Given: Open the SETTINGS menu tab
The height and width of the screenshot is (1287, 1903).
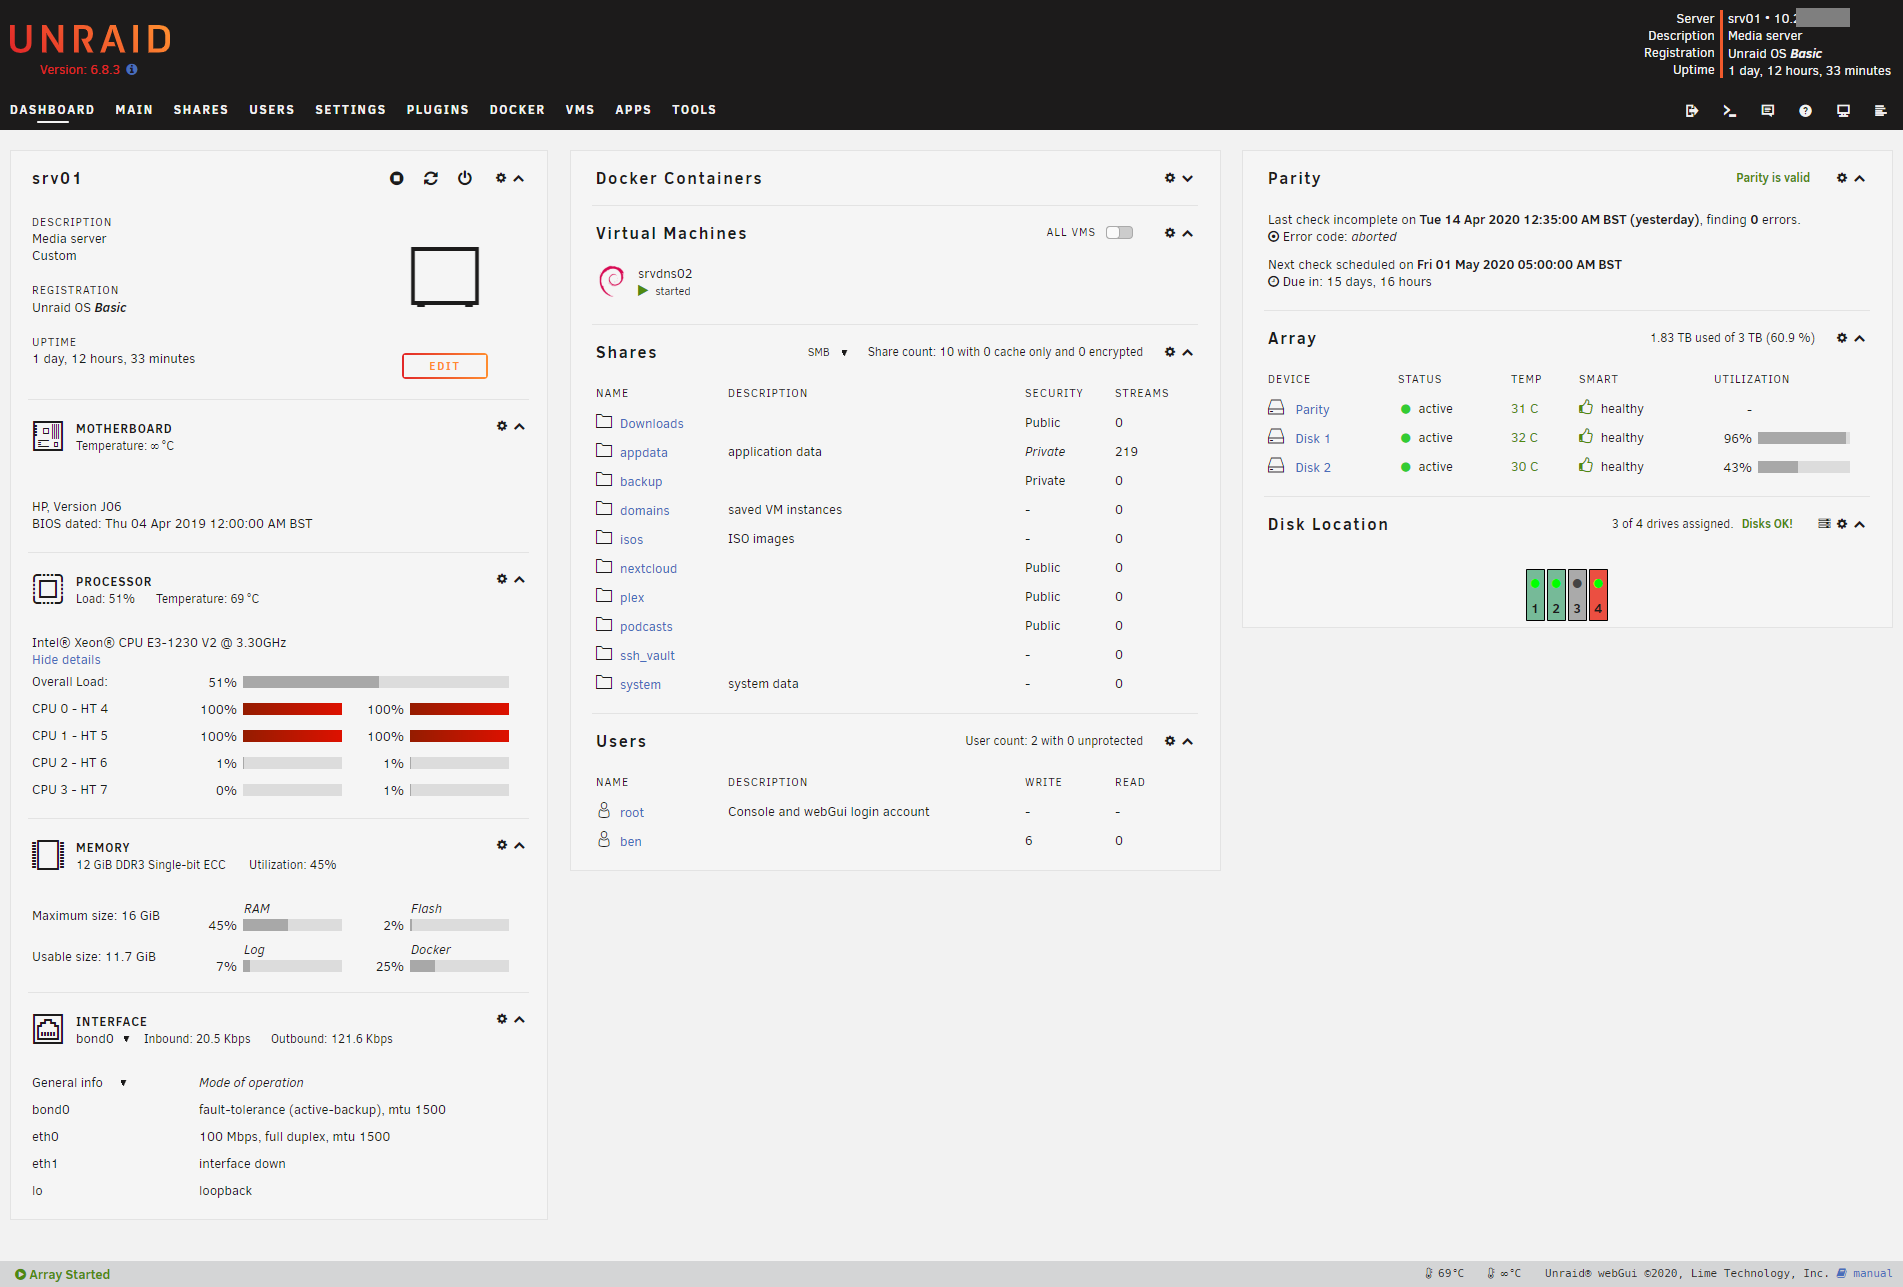Looking at the screenshot, I should pos(350,110).
